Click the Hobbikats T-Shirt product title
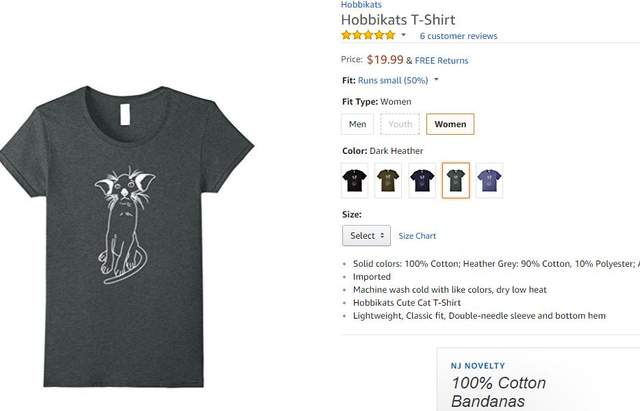The height and width of the screenshot is (411, 640). [398, 19]
